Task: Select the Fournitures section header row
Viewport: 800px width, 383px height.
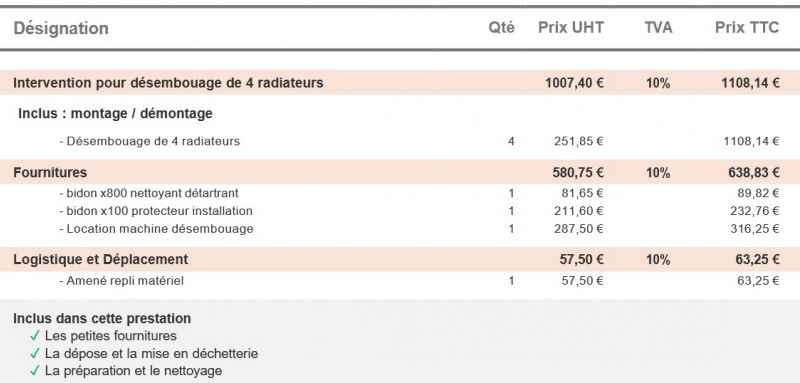Action: pos(400,172)
